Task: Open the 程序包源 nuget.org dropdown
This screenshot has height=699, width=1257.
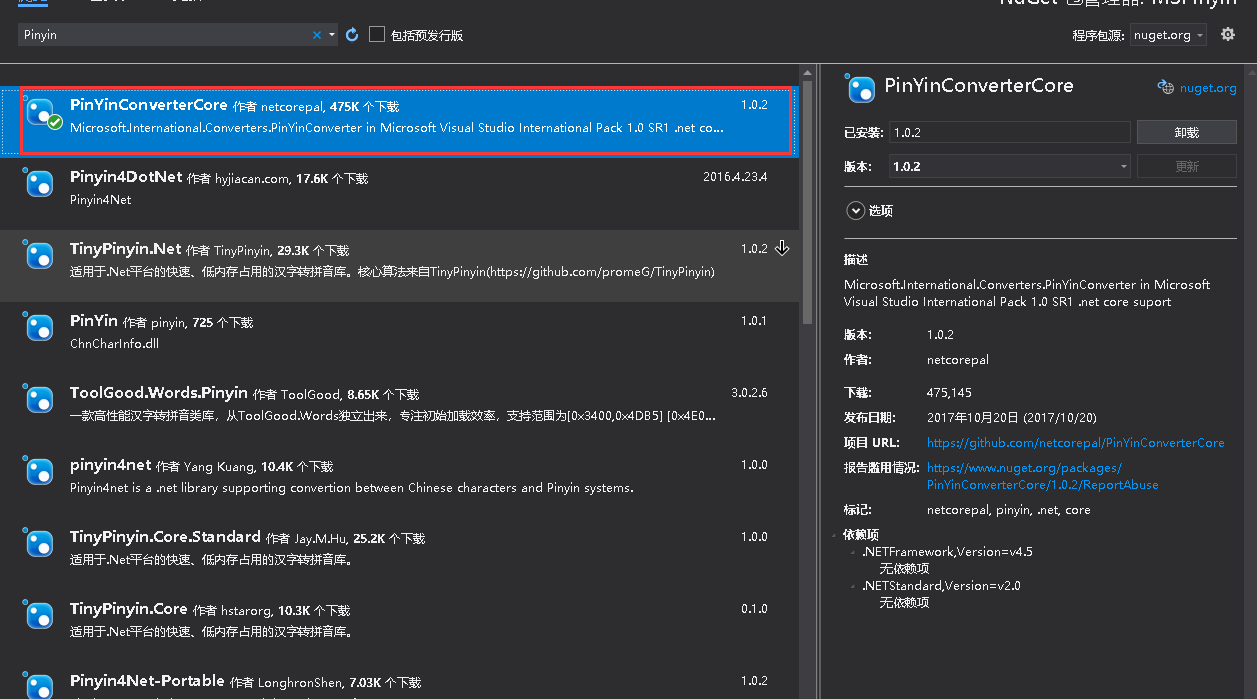Action: click(x=1168, y=35)
